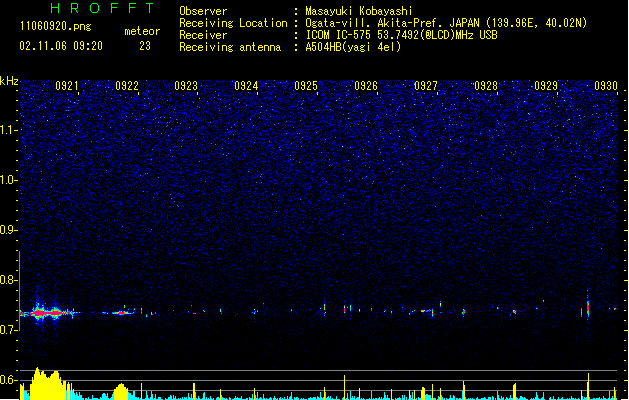This screenshot has height=400, width=629.
Task: Click the large red meteor echo near 0921
Action: point(46,312)
